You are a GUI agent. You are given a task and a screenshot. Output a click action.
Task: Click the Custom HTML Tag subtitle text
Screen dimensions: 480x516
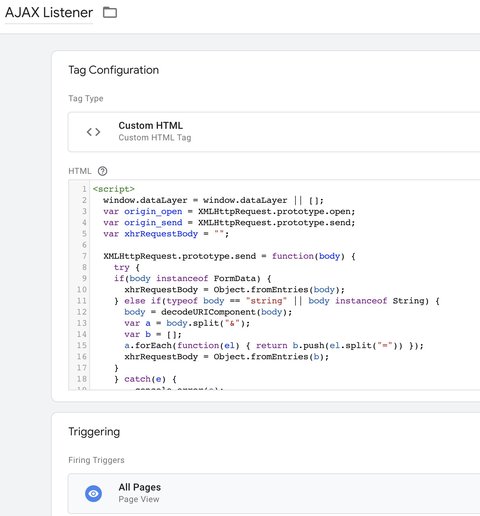coord(155,138)
